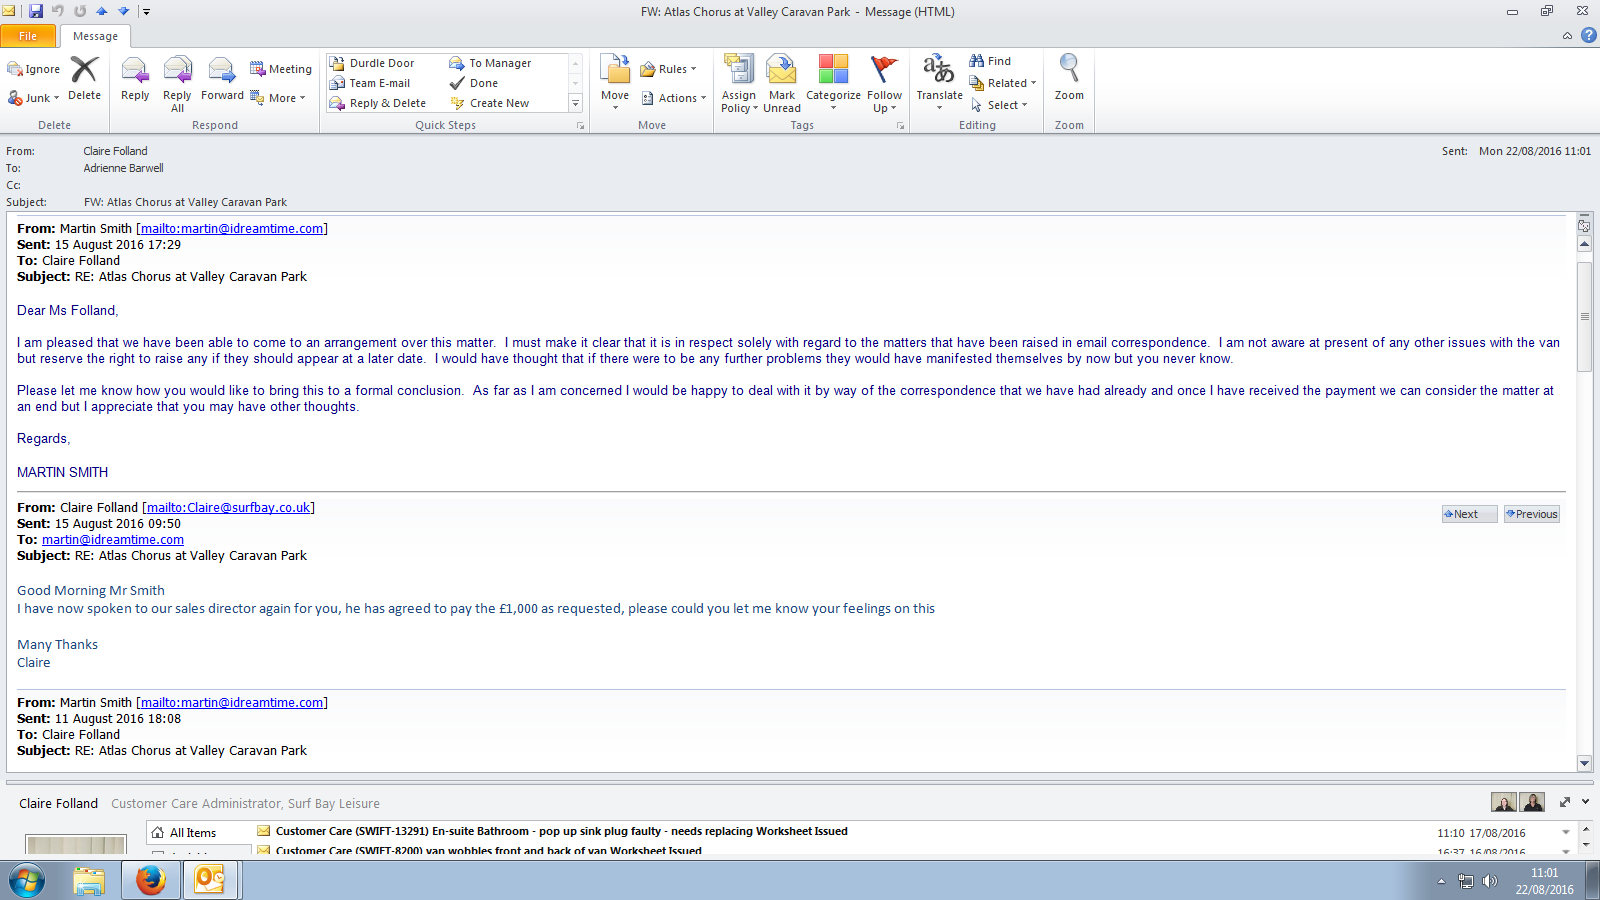Click the Translate button
The height and width of the screenshot is (900, 1600).
coord(939,83)
